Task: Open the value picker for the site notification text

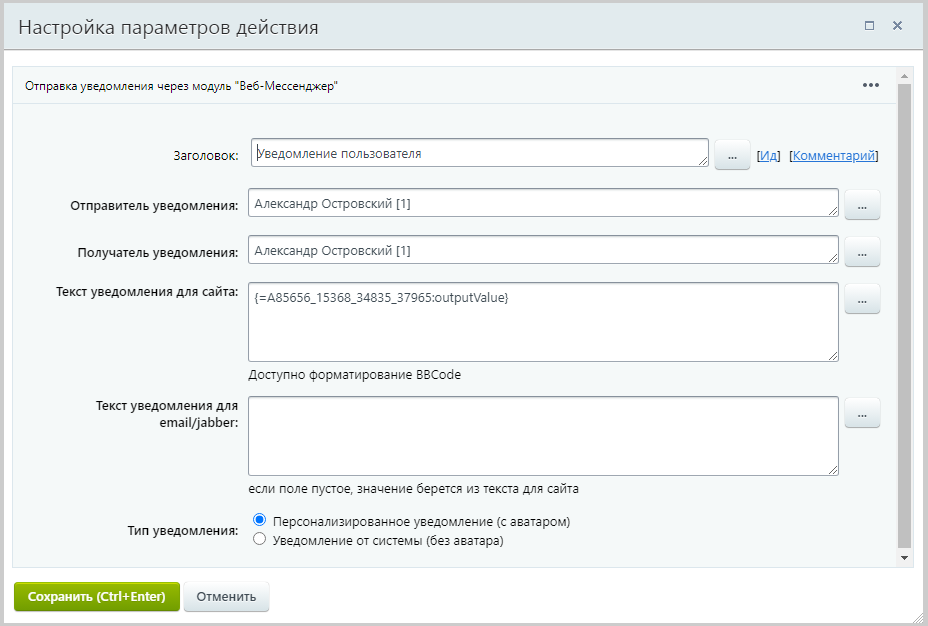Action: coord(862,298)
